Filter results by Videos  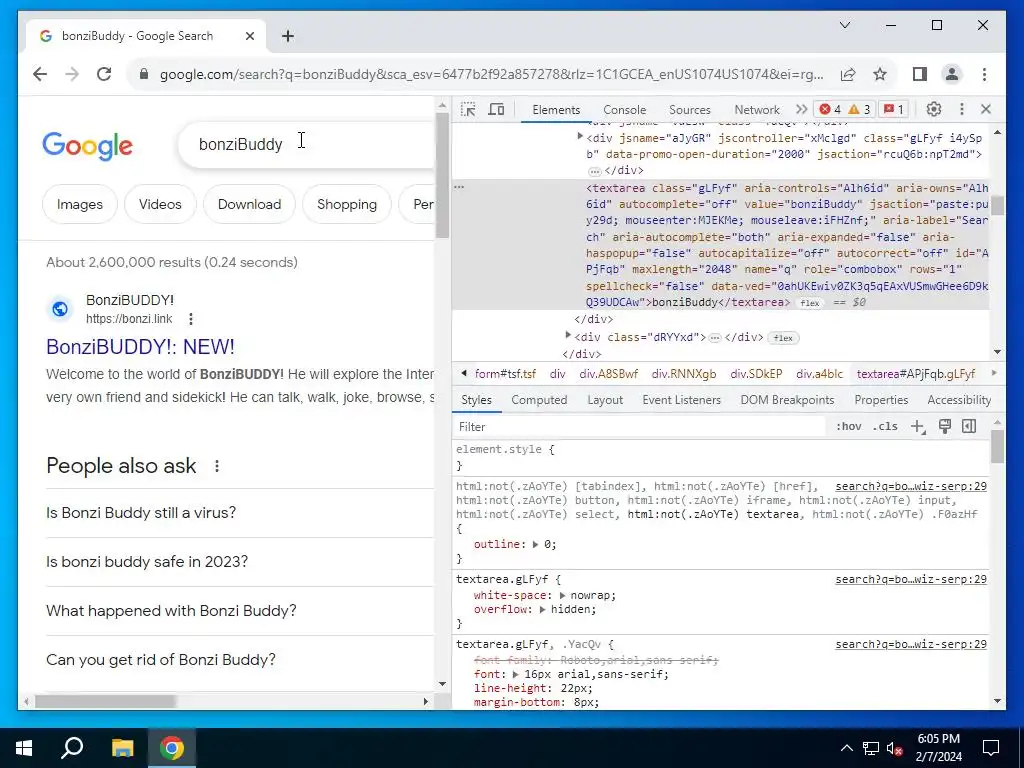pos(160,204)
